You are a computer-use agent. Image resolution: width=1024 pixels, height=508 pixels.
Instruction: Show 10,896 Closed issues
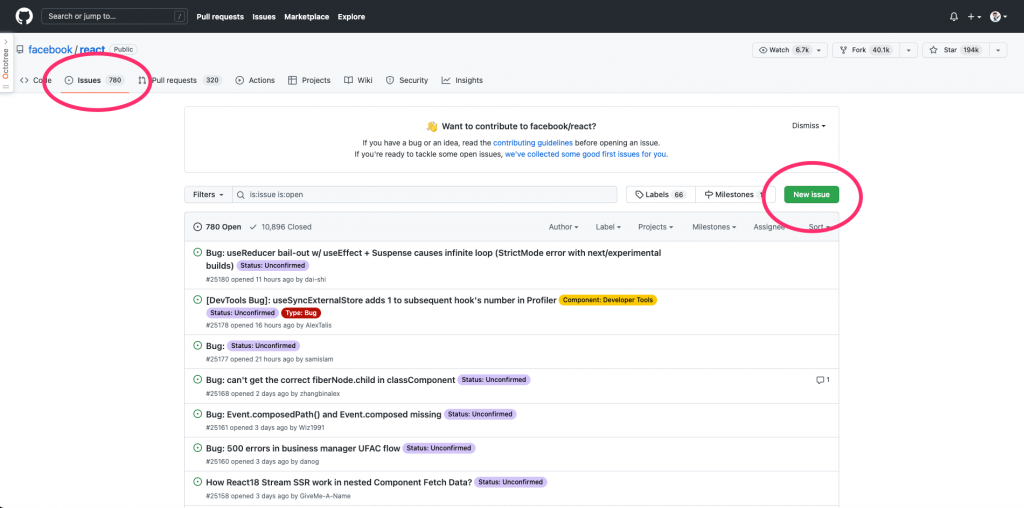(280, 227)
